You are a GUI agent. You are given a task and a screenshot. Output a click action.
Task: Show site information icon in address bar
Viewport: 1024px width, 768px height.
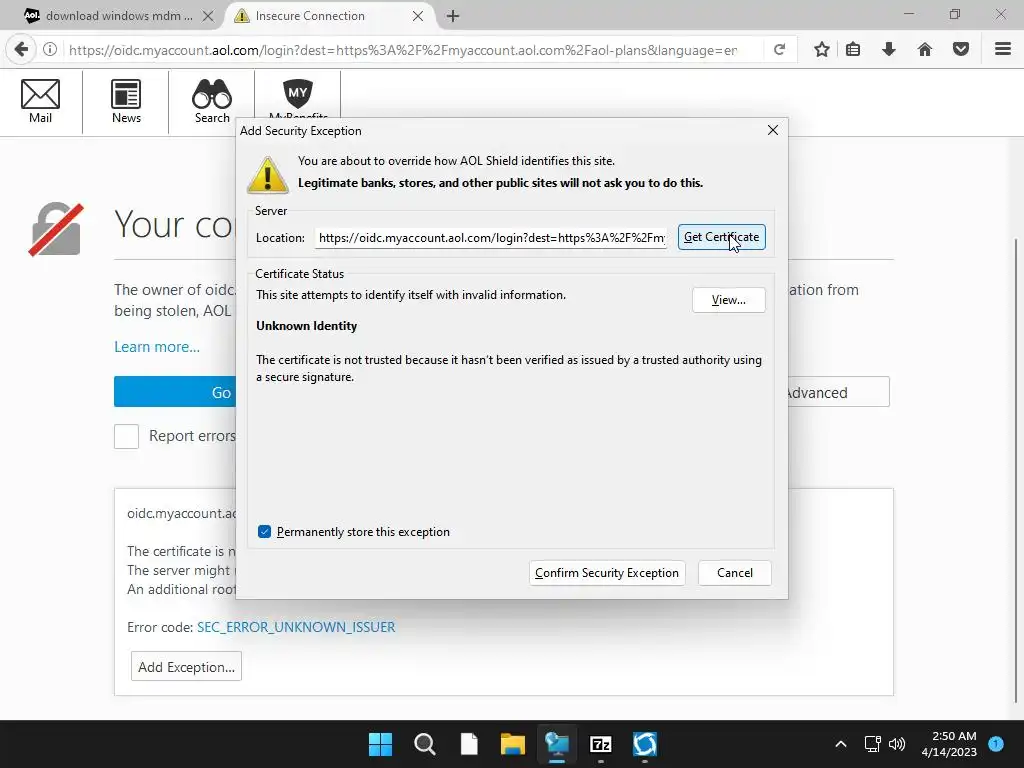[x=50, y=50]
